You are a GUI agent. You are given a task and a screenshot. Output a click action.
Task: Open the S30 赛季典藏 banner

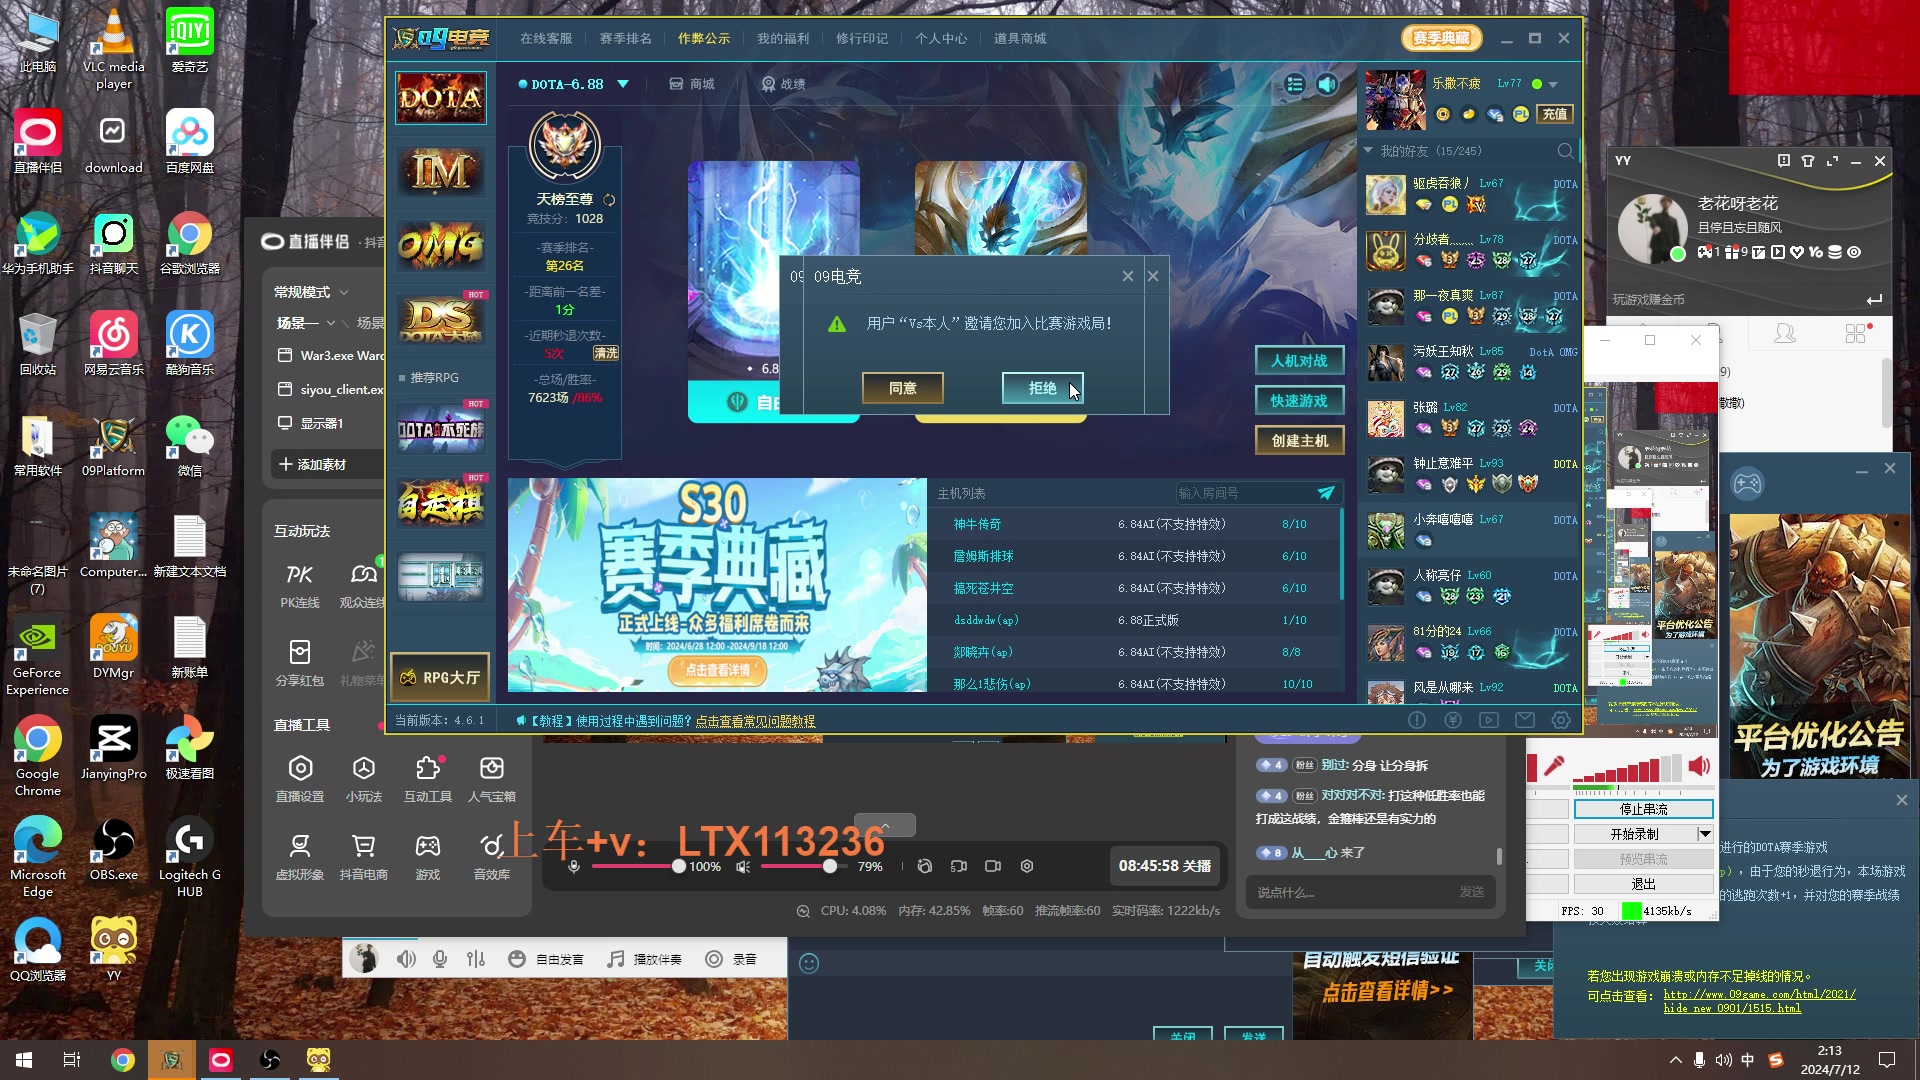coord(717,585)
